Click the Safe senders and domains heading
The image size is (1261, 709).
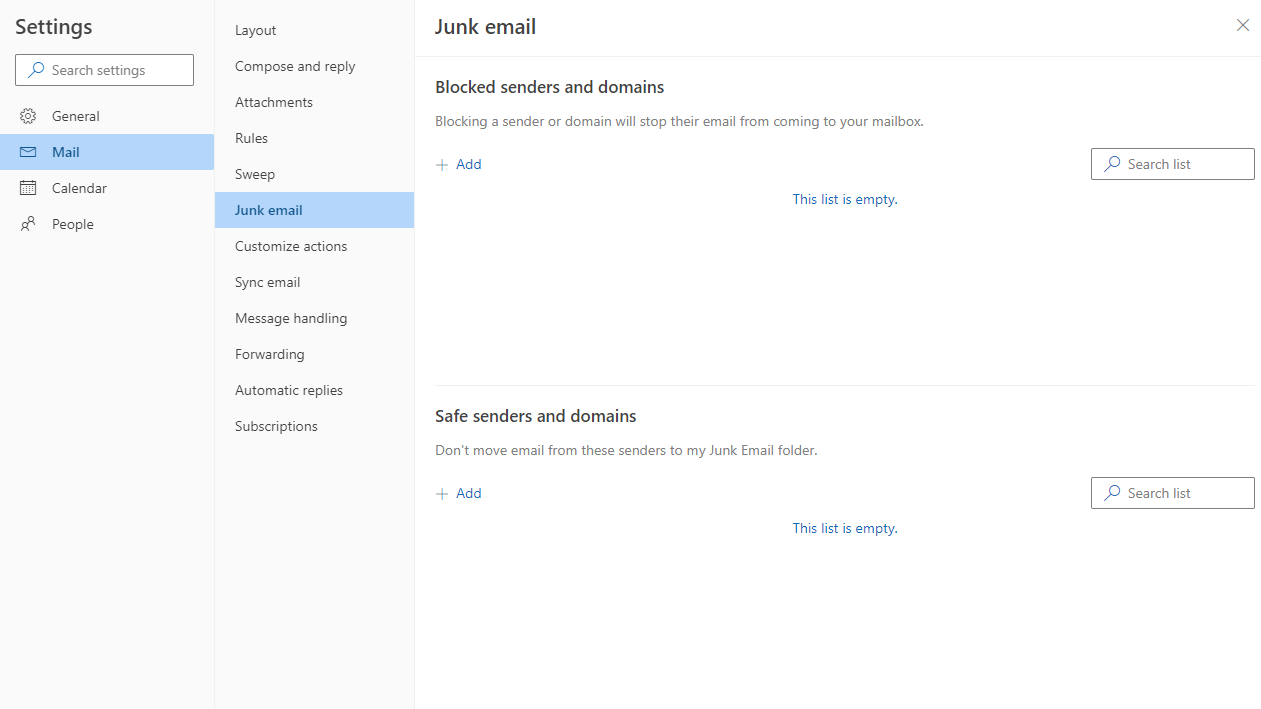536,416
